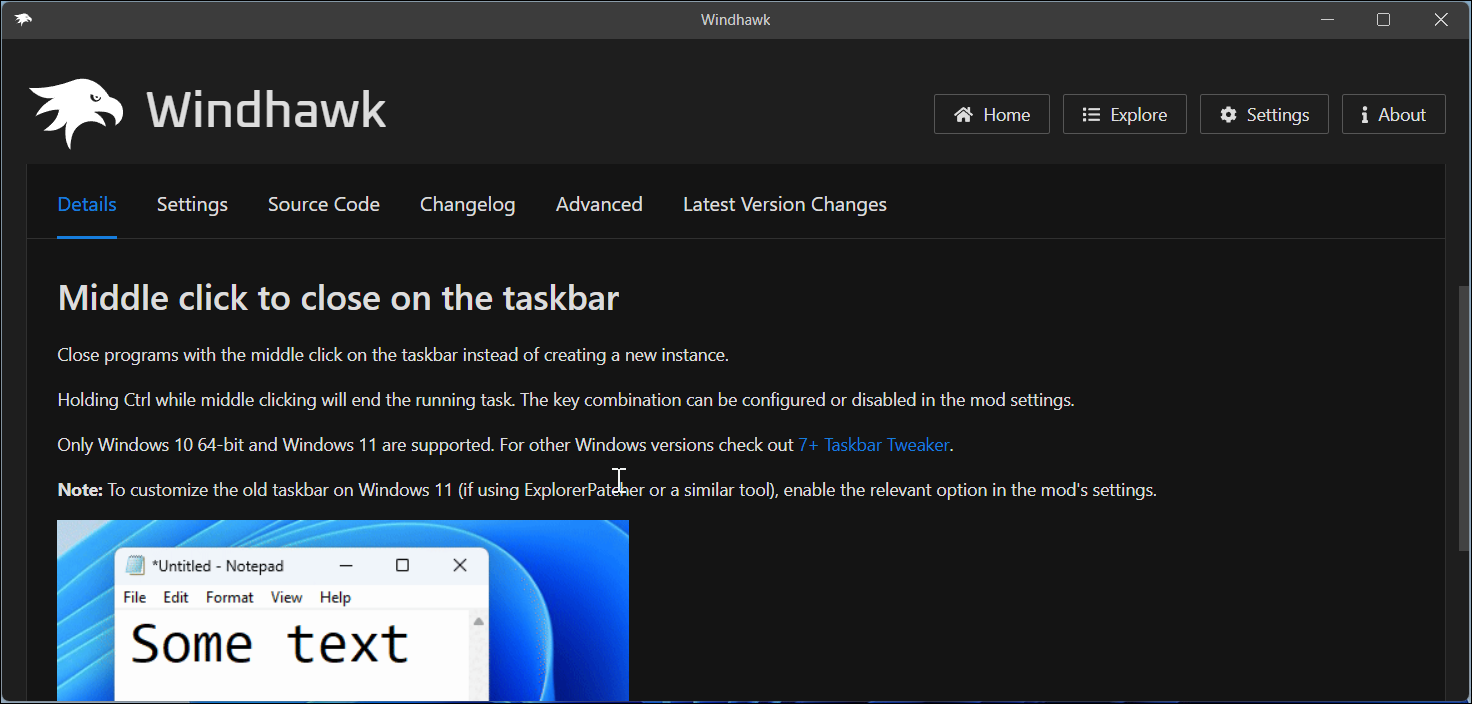Viewport: 1472px width, 704px height.
Task: Select the Details tab
Action: pos(87,204)
